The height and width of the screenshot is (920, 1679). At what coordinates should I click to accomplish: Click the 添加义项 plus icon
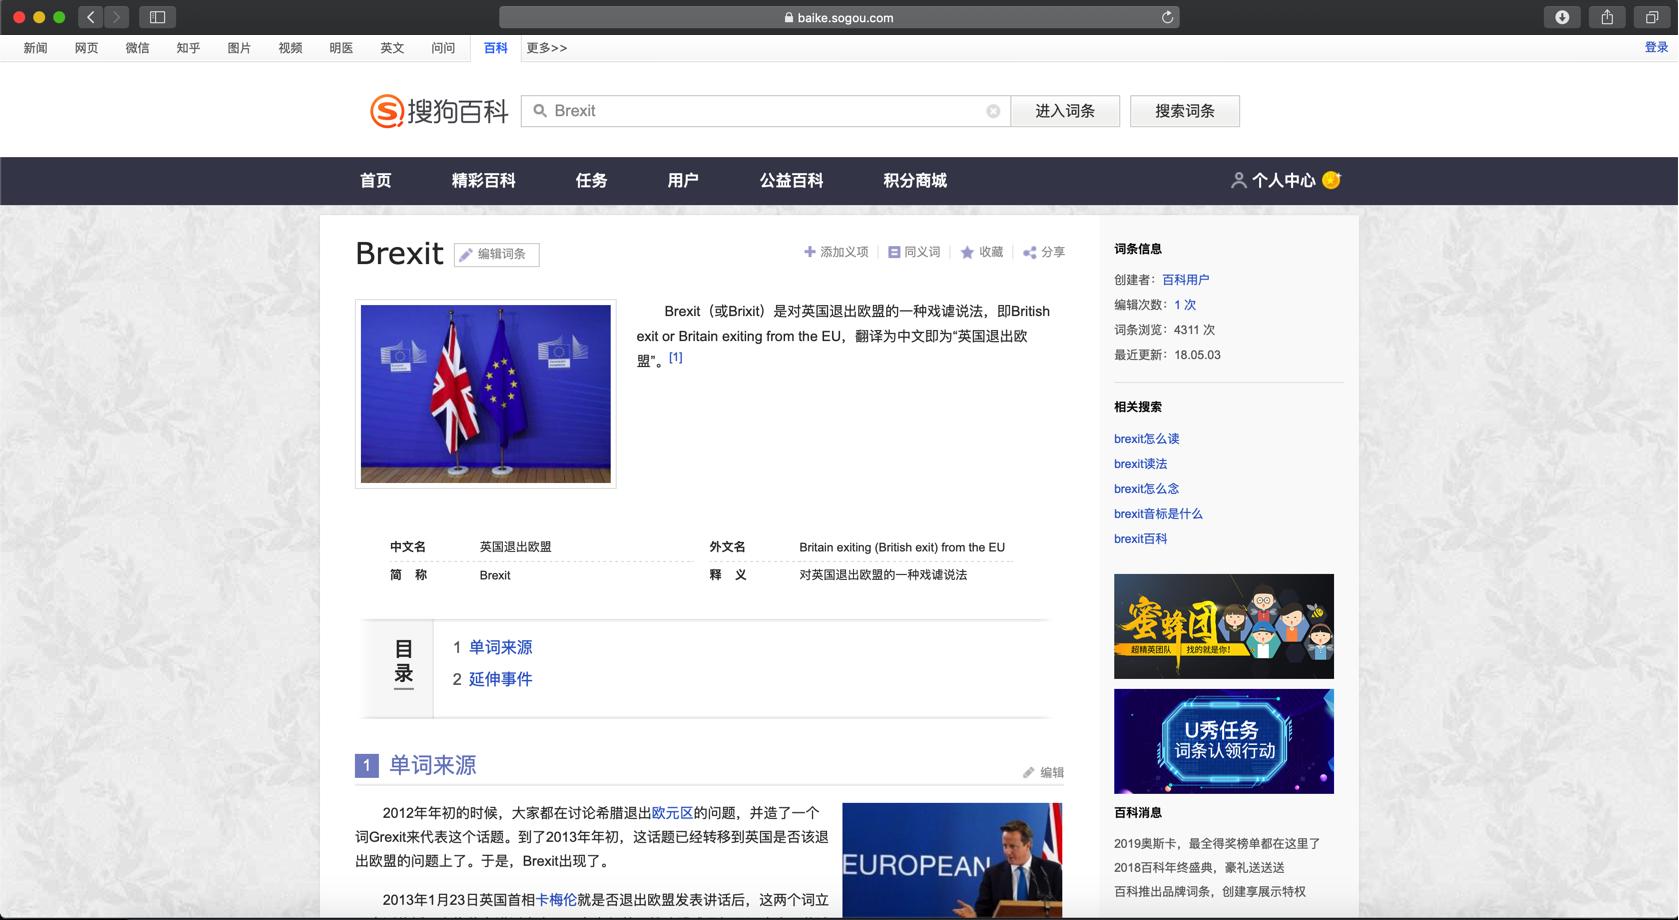click(810, 252)
